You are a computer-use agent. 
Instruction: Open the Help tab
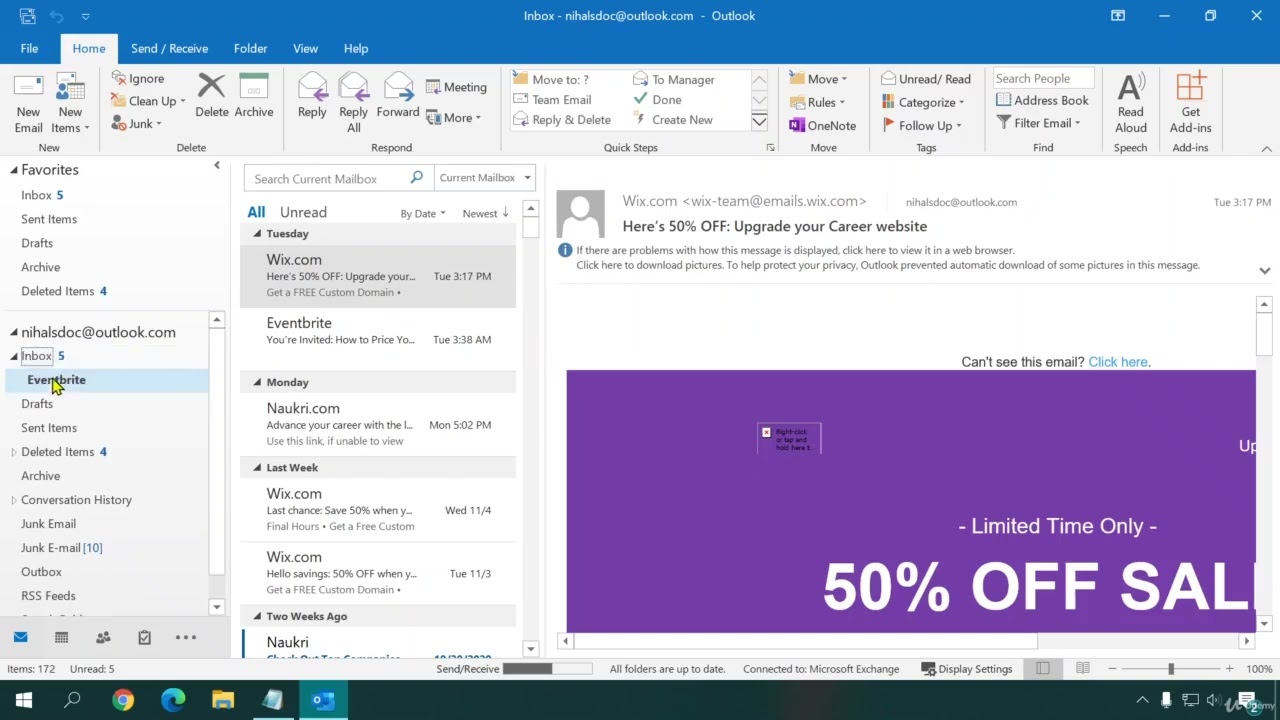(x=356, y=48)
